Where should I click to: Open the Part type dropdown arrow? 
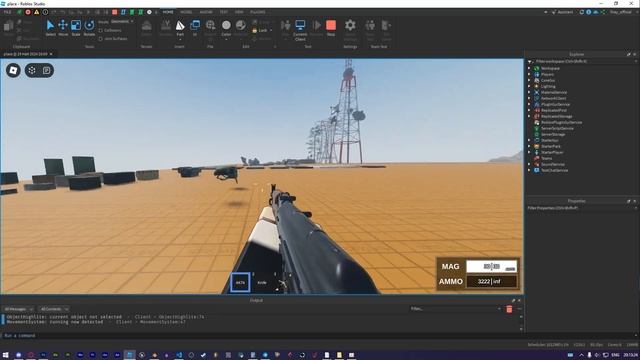(x=180, y=40)
